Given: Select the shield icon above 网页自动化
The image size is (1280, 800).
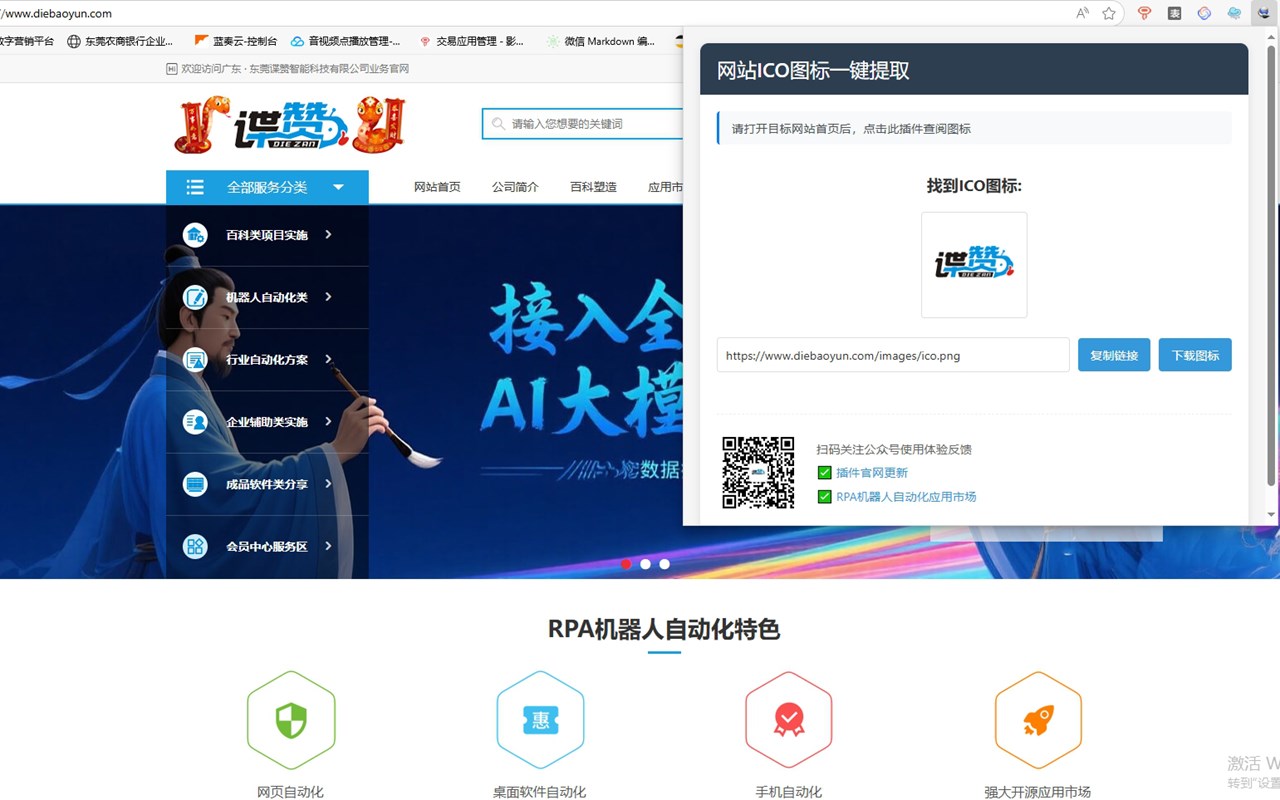Looking at the screenshot, I should pyautogui.click(x=291, y=718).
